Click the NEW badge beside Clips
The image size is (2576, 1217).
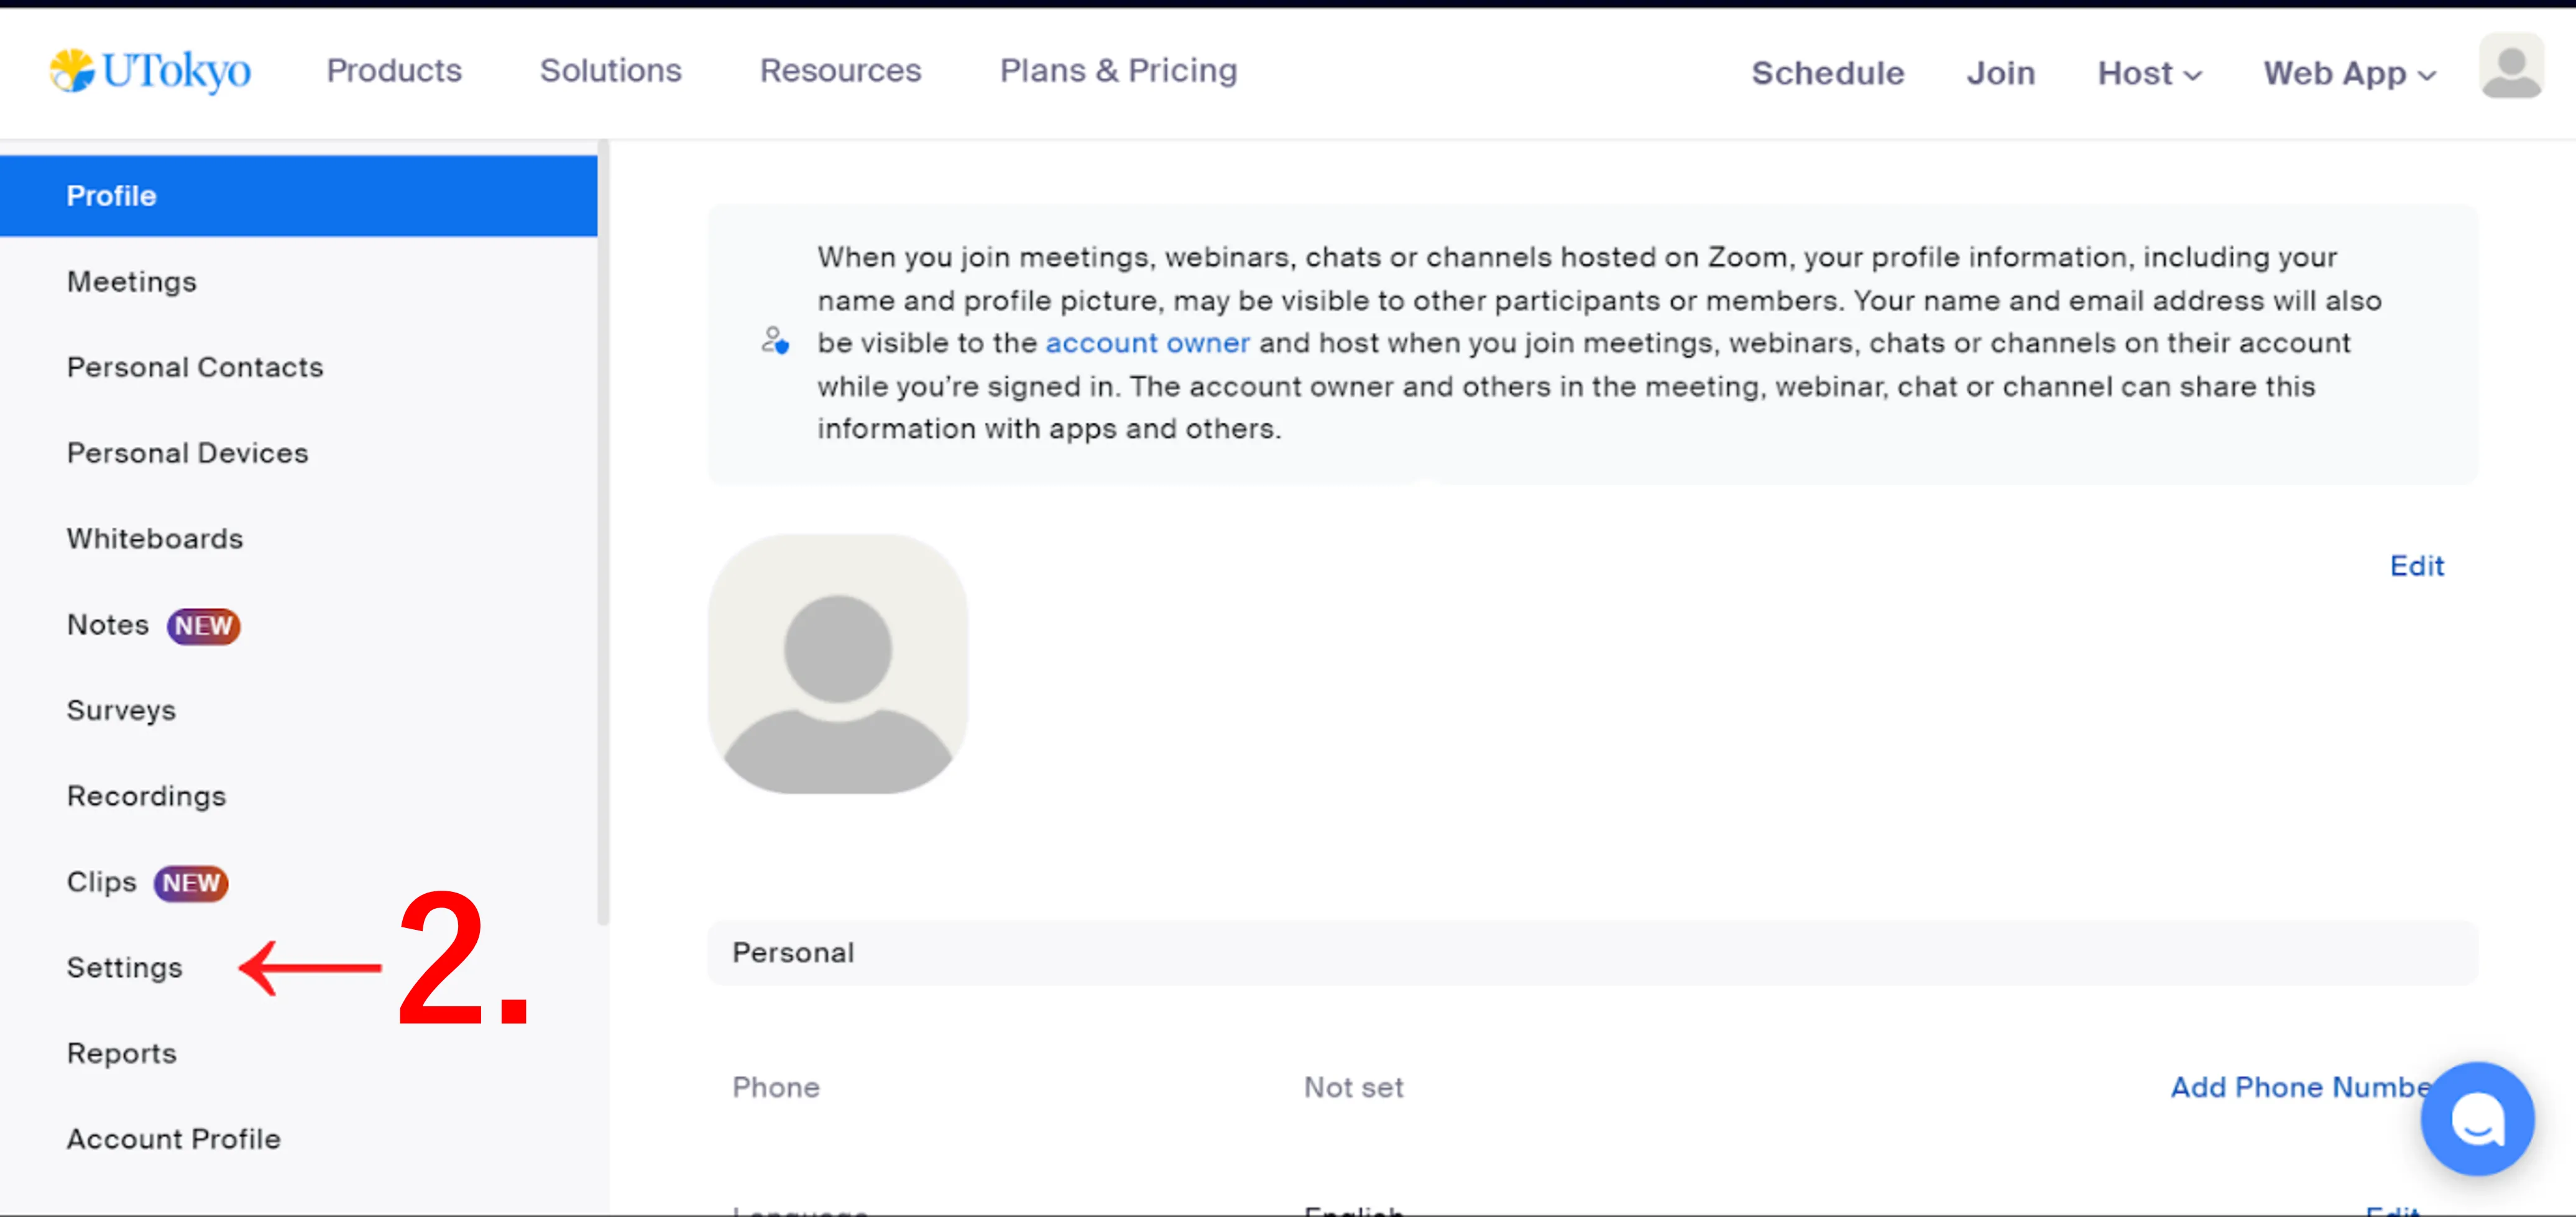coord(190,883)
